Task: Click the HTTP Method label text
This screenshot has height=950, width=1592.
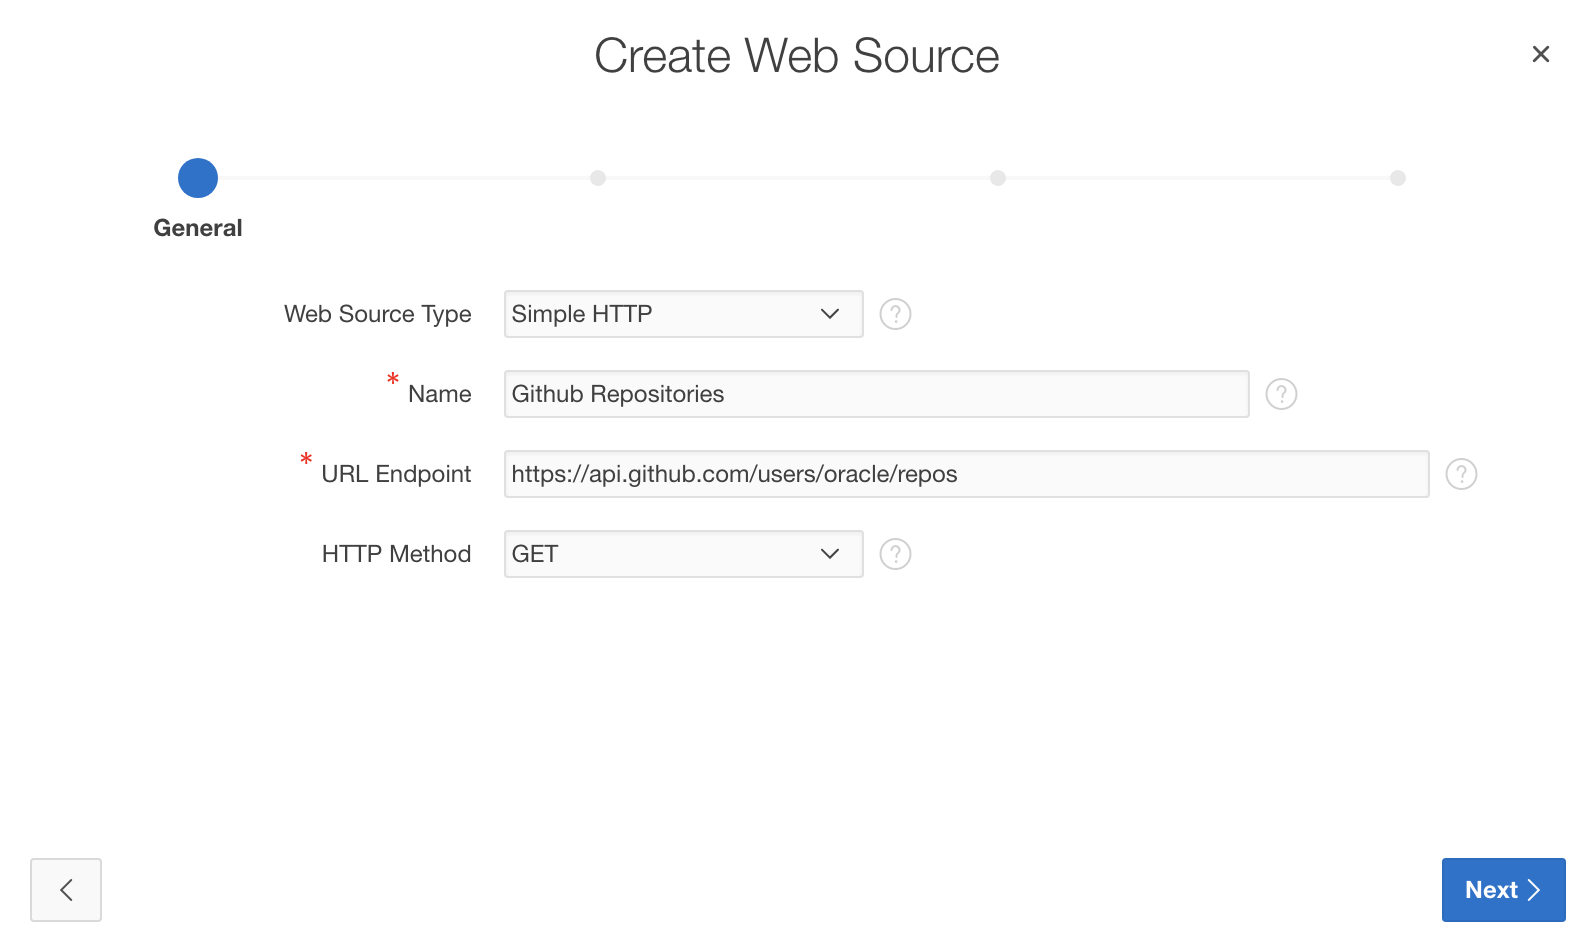Action: (x=396, y=554)
